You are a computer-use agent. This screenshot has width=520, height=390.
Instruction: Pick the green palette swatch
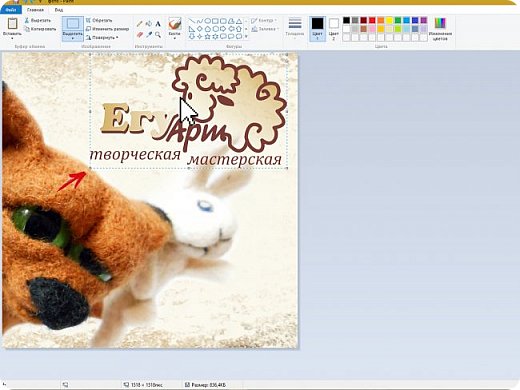coord(398,21)
